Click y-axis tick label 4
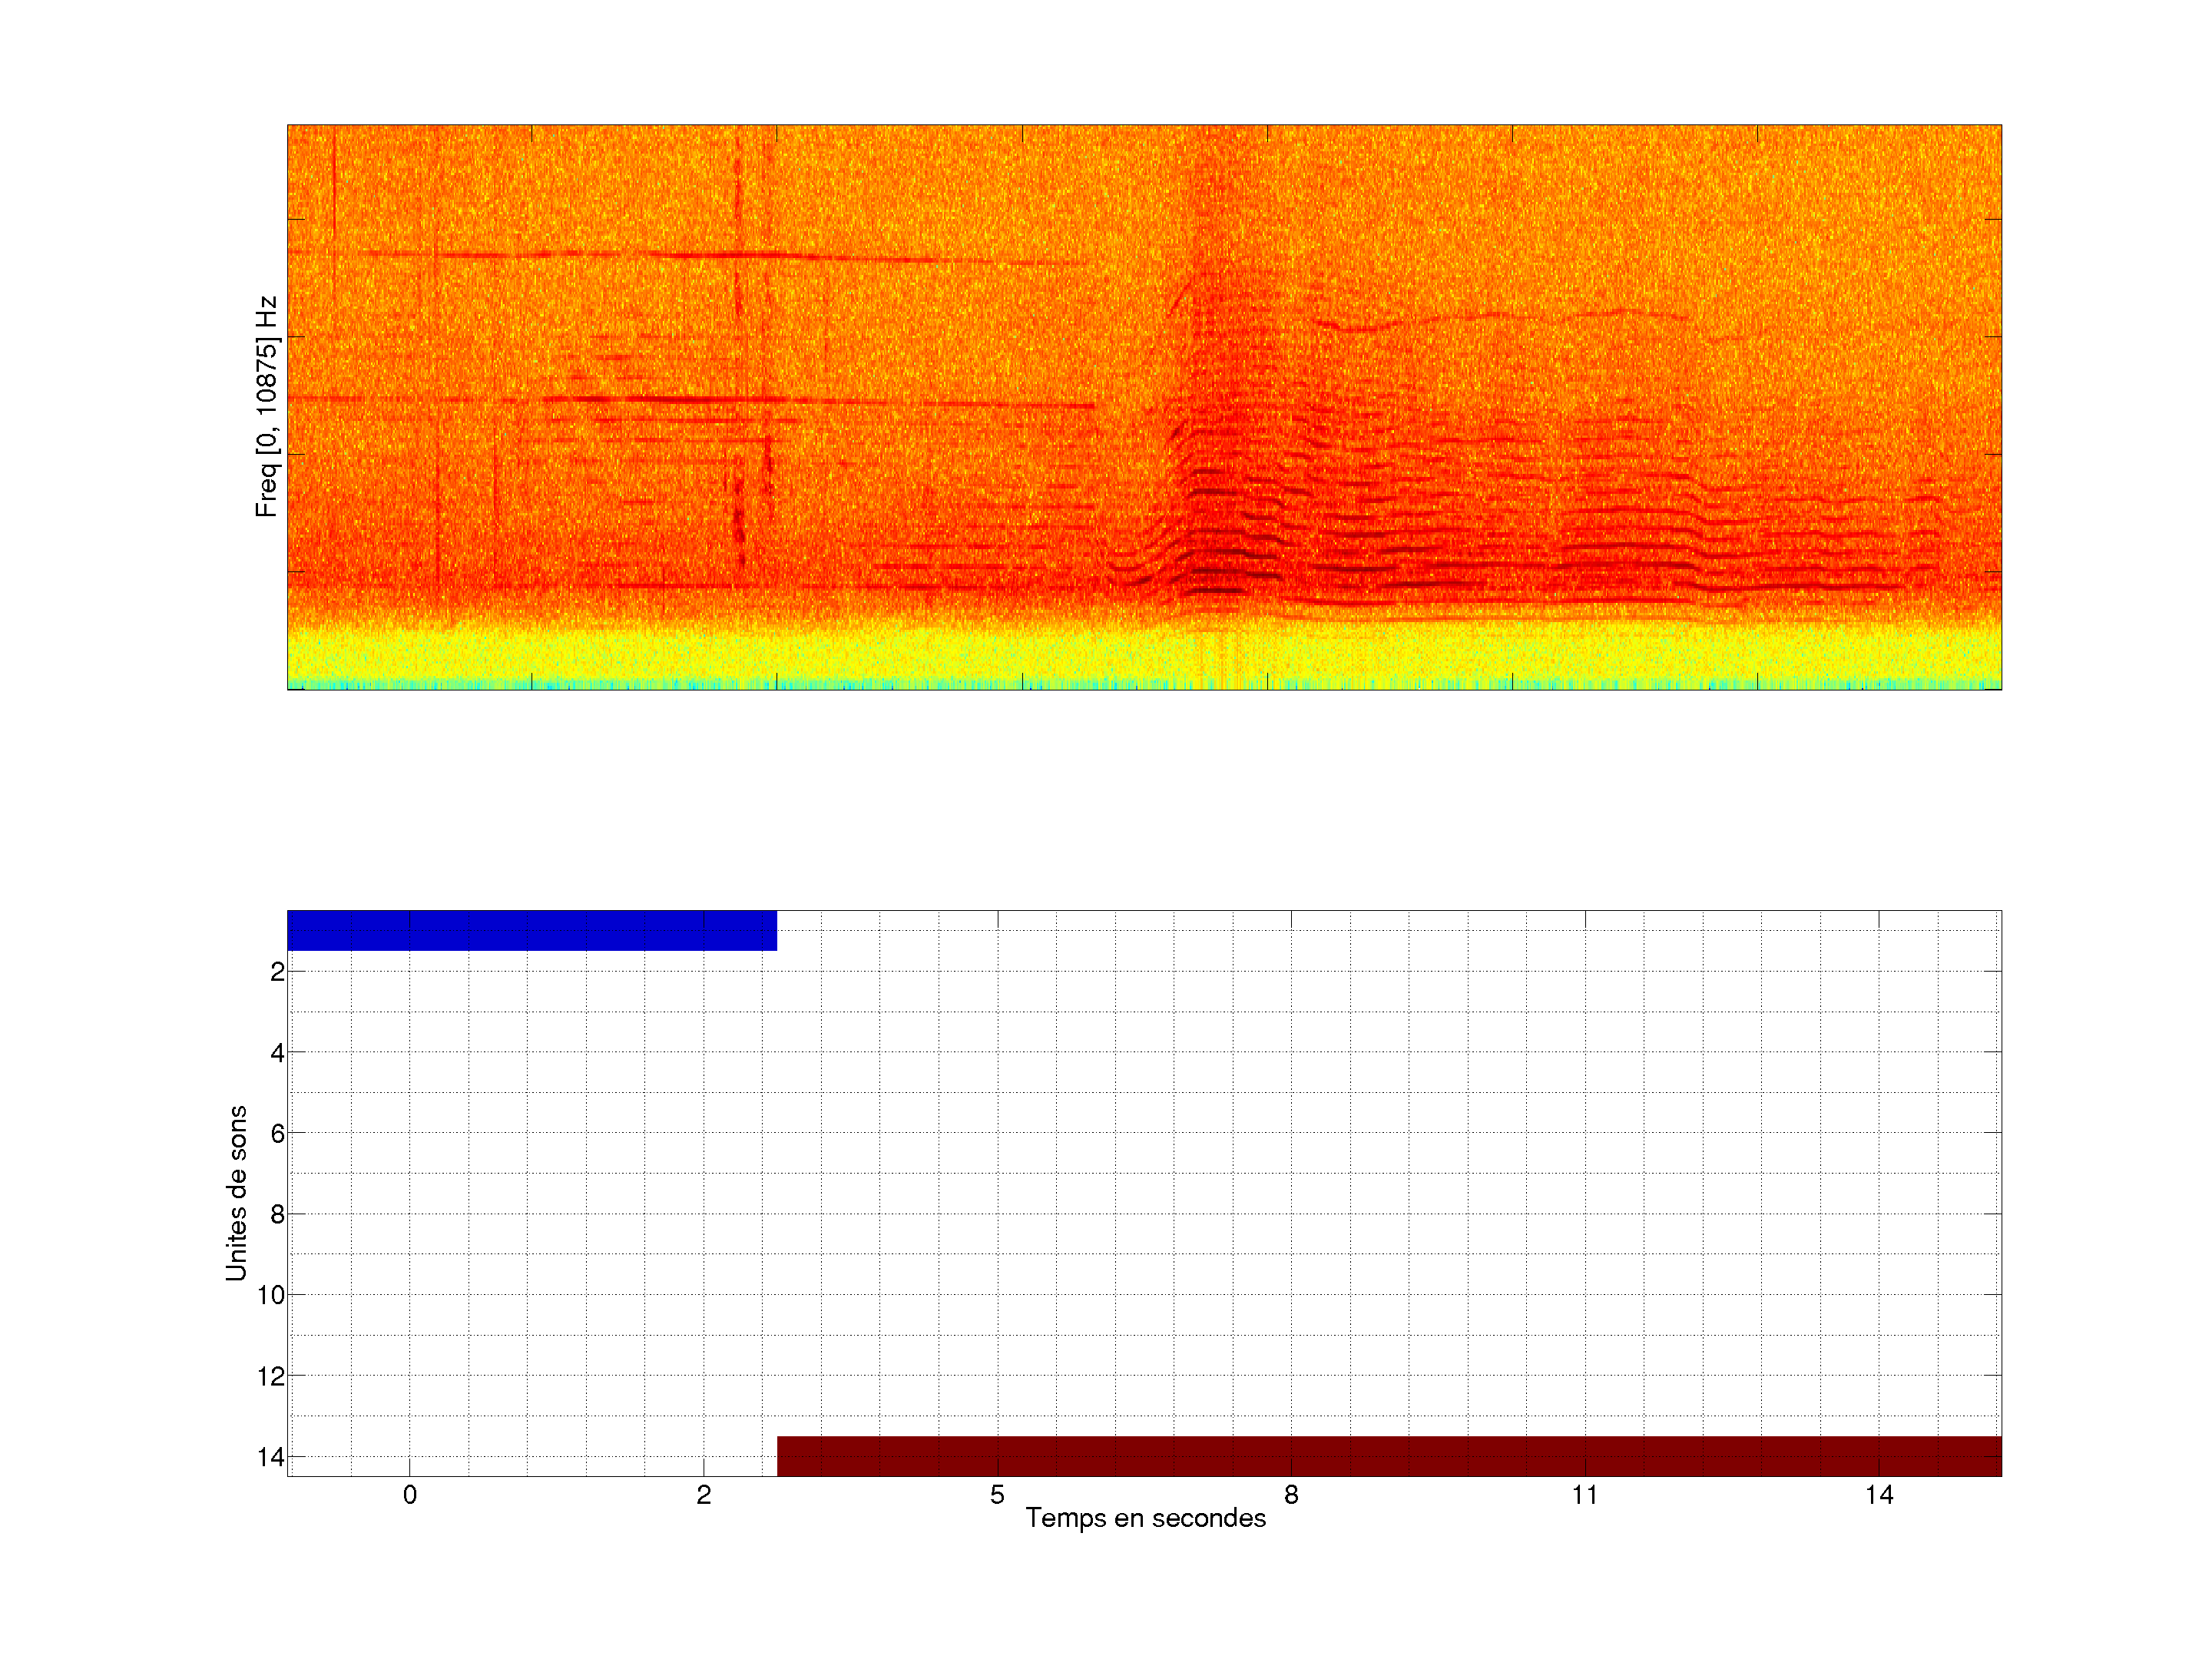 pos(277,1053)
